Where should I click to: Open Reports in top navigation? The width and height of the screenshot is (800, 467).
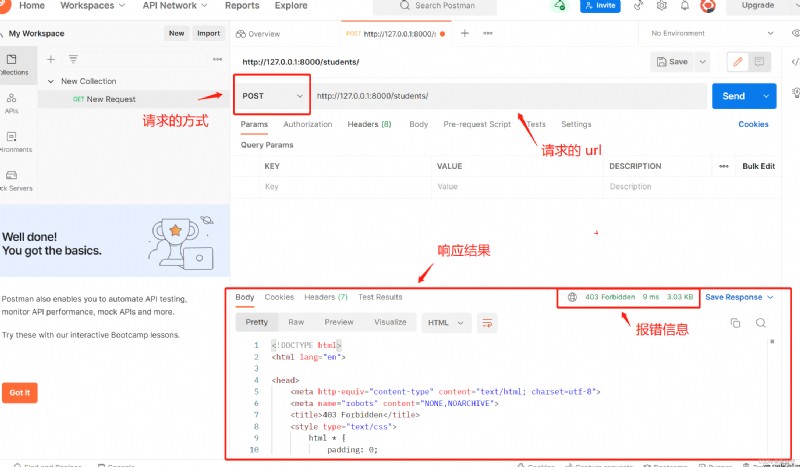tap(242, 6)
